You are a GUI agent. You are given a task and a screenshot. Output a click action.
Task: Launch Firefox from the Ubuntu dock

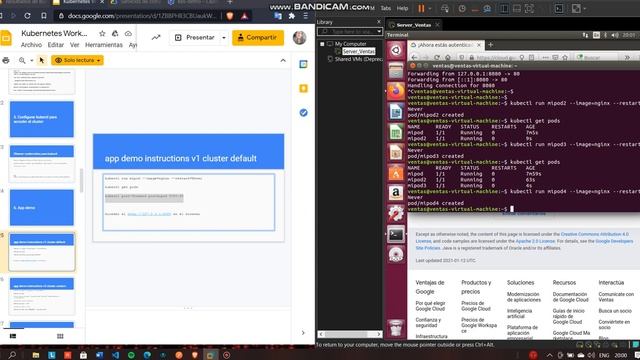(396, 91)
